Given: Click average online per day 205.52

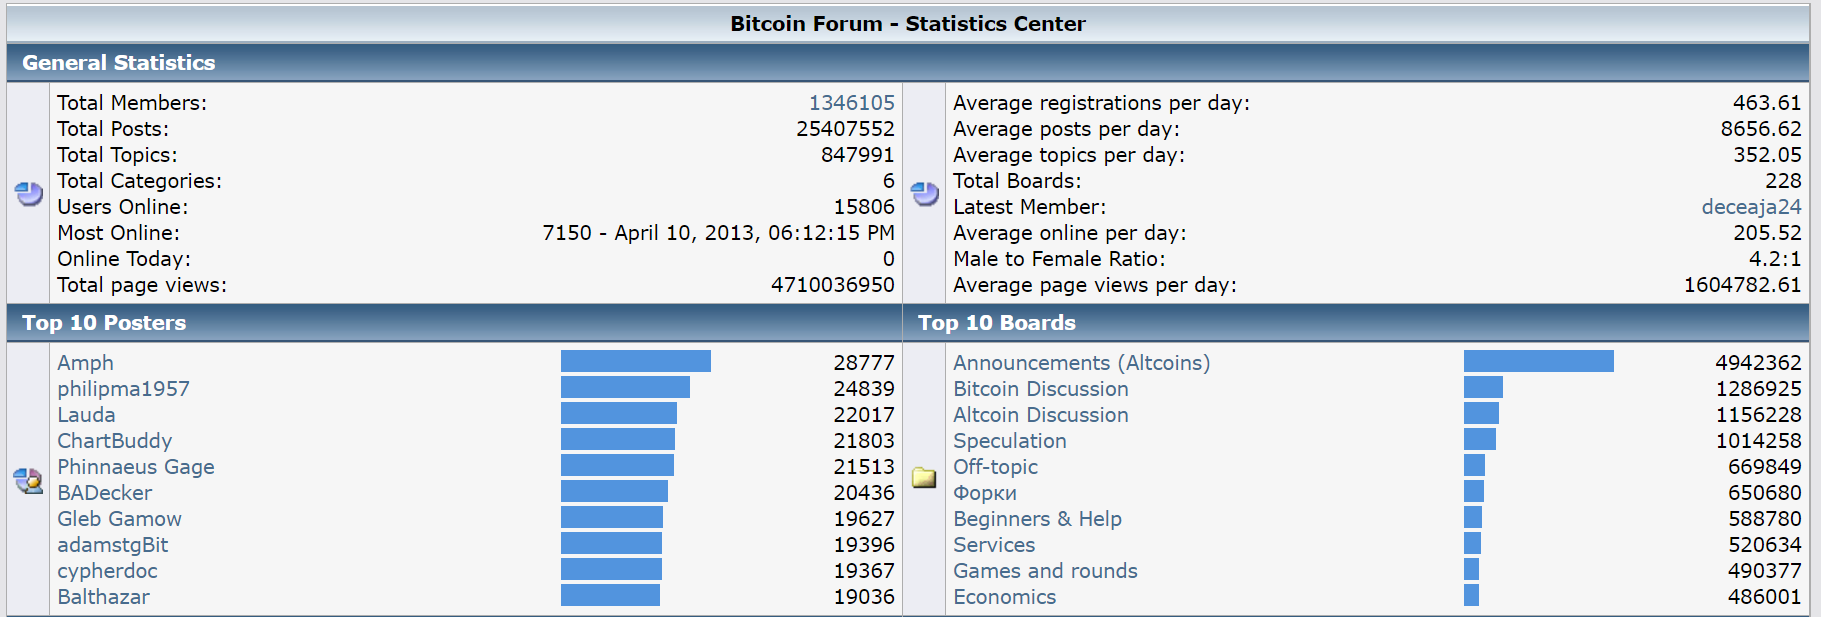Looking at the screenshot, I should [x=1767, y=233].
